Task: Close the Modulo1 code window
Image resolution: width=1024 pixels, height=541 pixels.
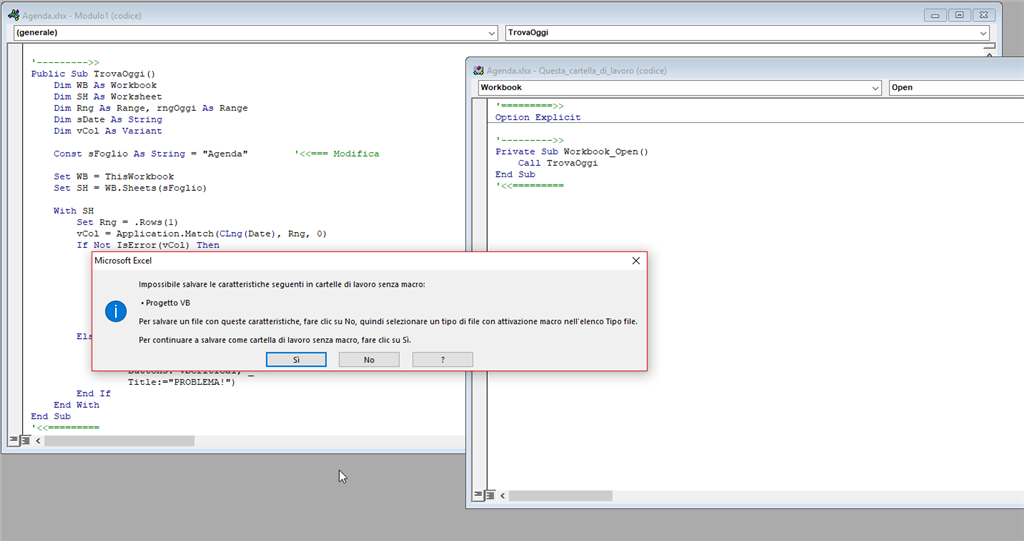Action: 984,15
